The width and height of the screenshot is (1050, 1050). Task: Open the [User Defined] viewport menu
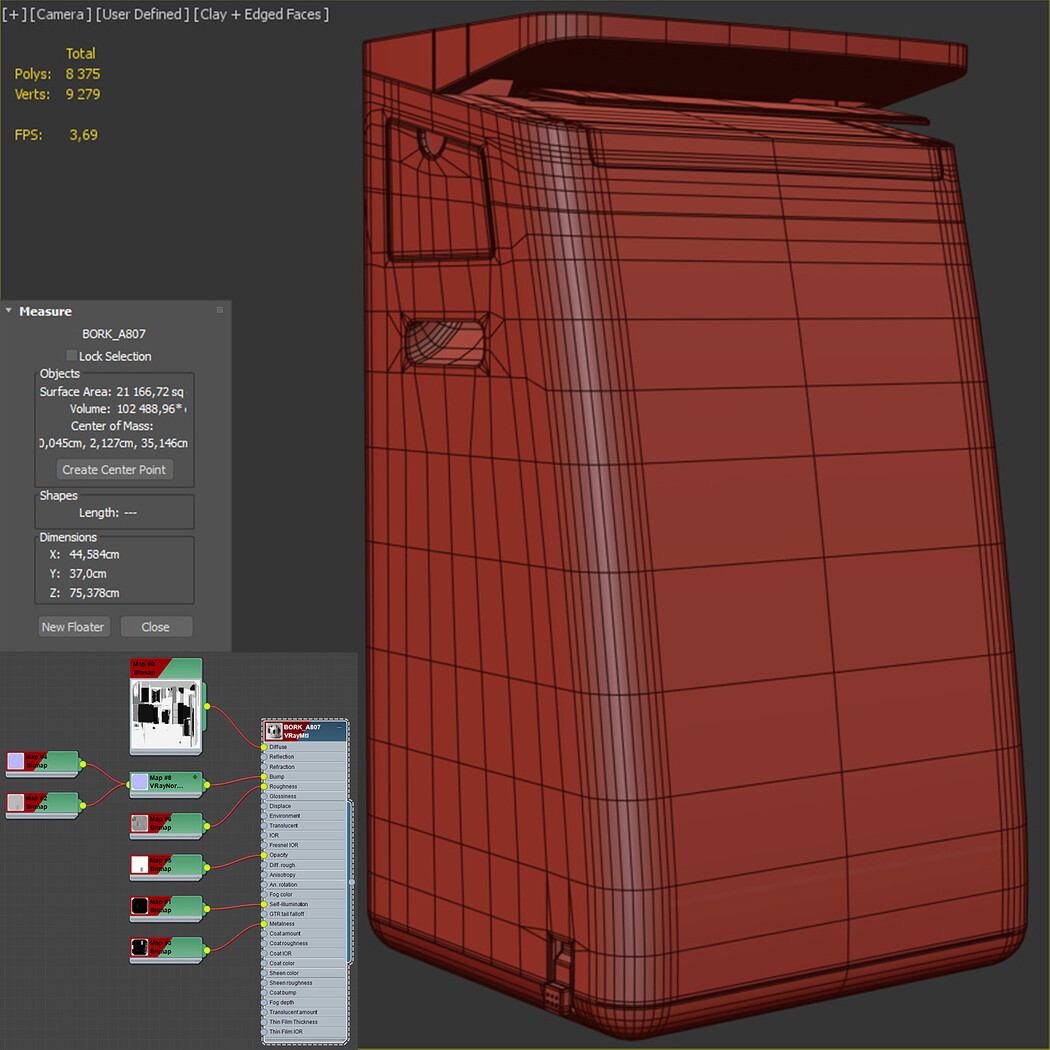click(x=143, y=14)
